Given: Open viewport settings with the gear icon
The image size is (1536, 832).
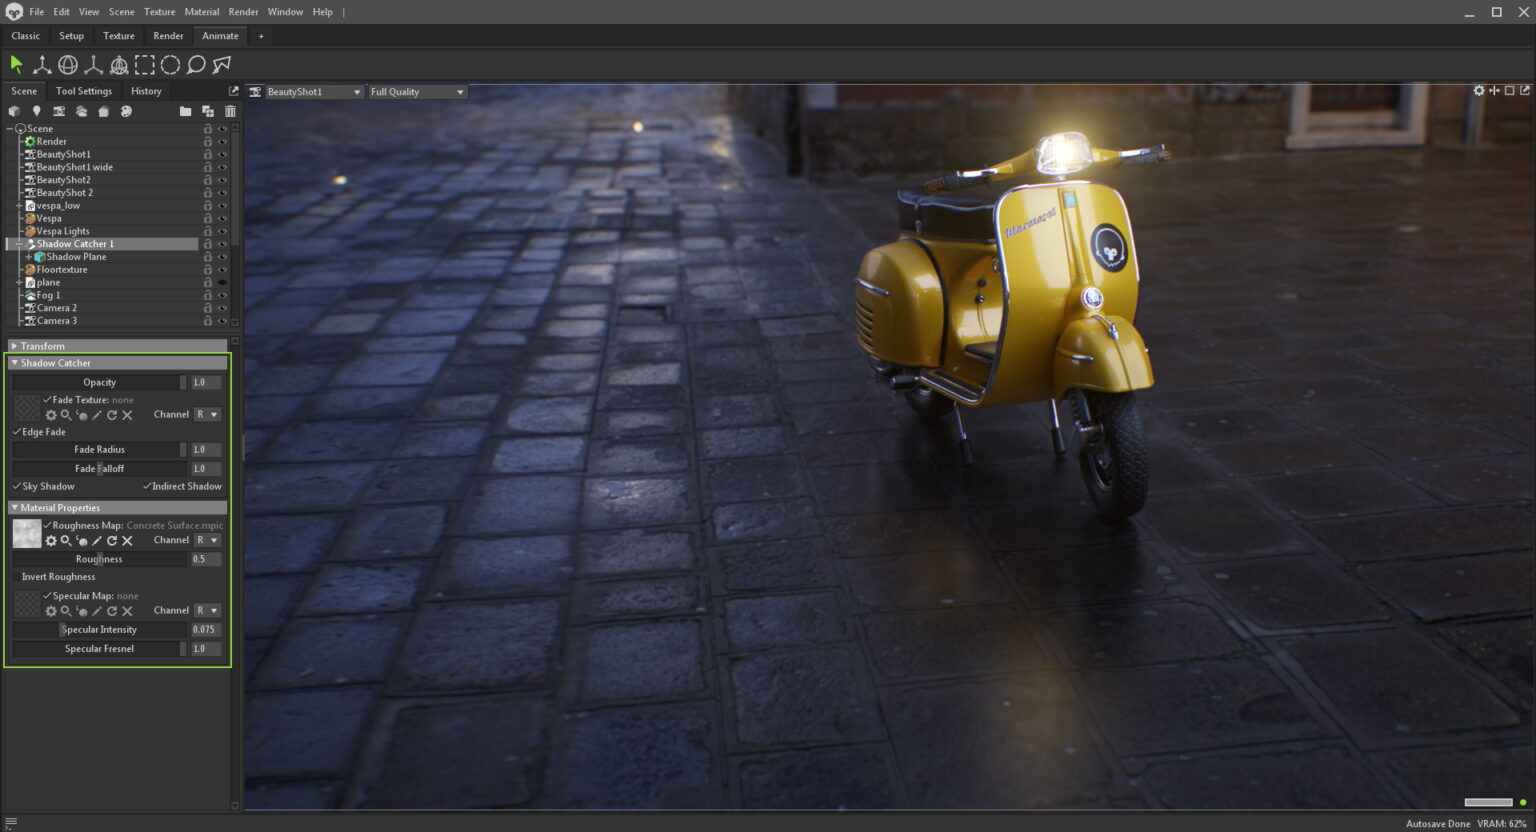Looking at the screenshot, I should coord(1479,90).
